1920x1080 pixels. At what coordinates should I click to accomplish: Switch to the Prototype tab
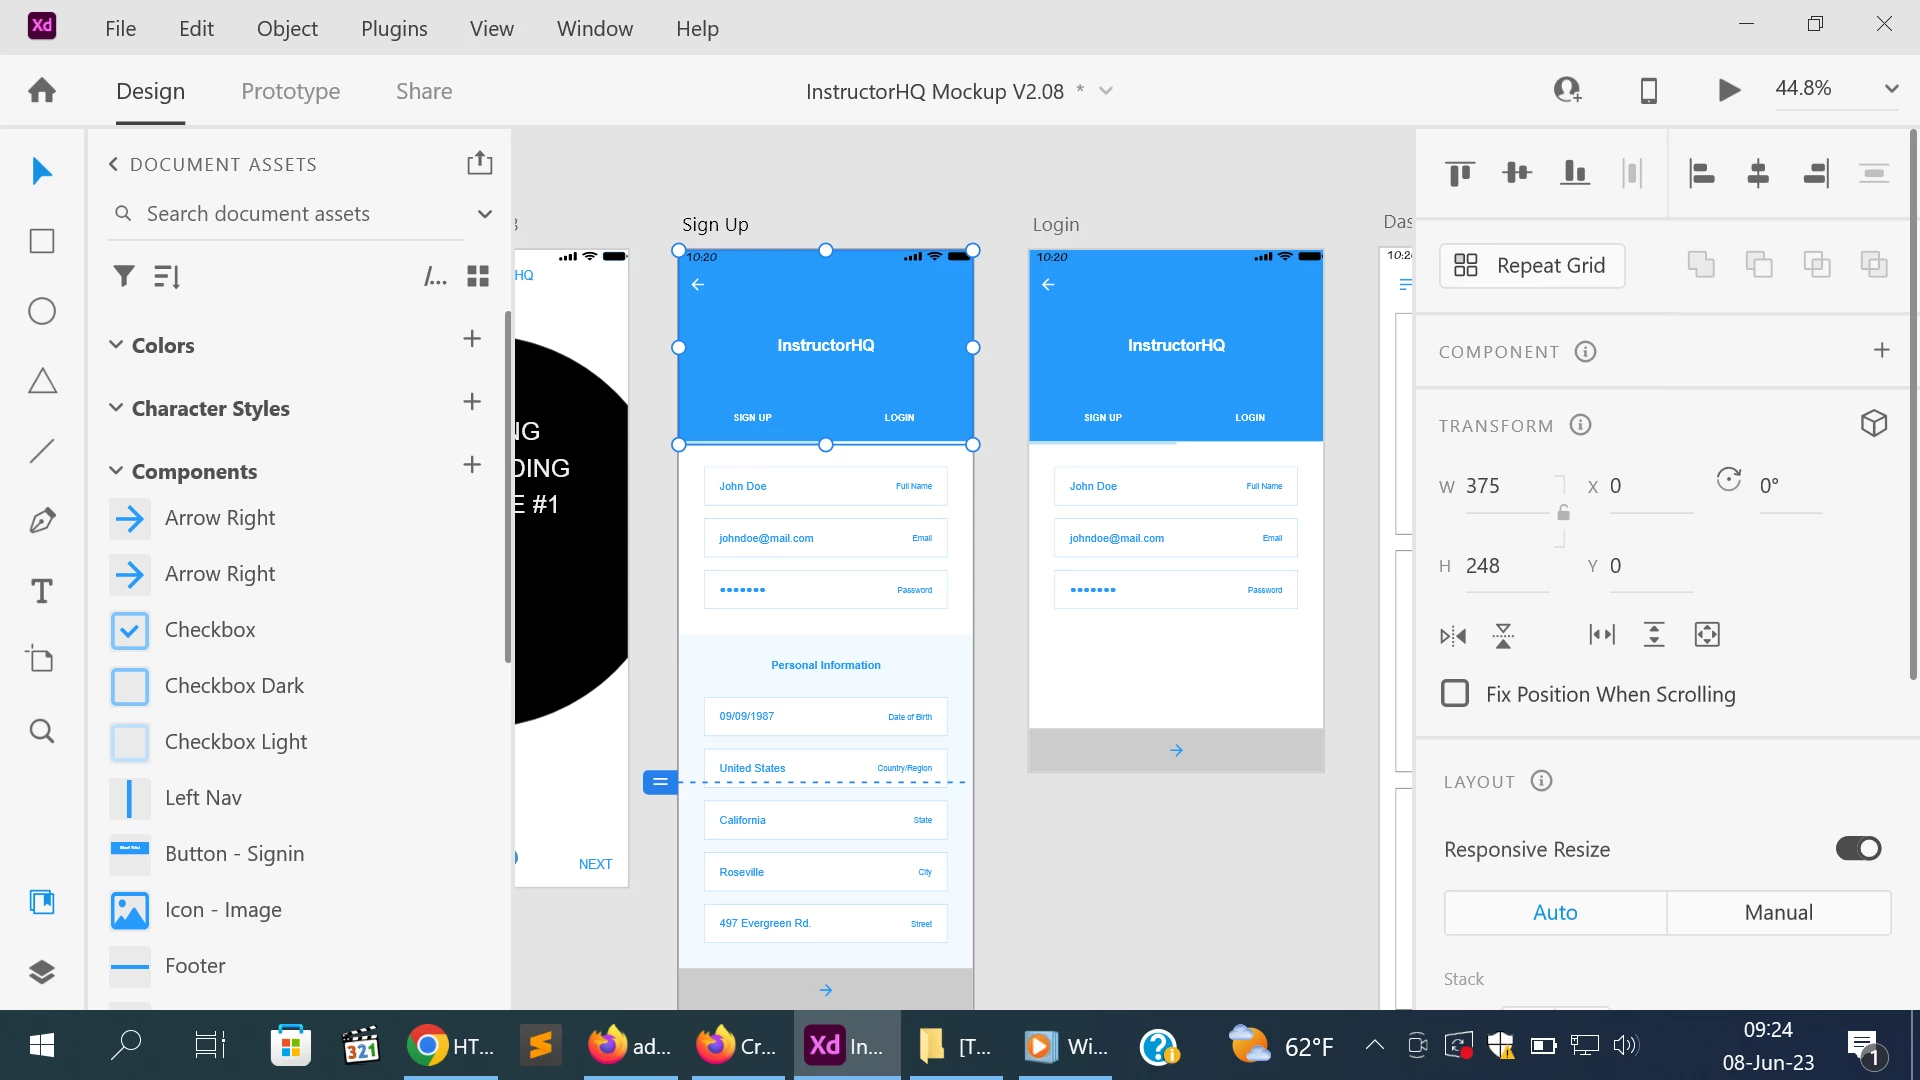tap(290, 91)
